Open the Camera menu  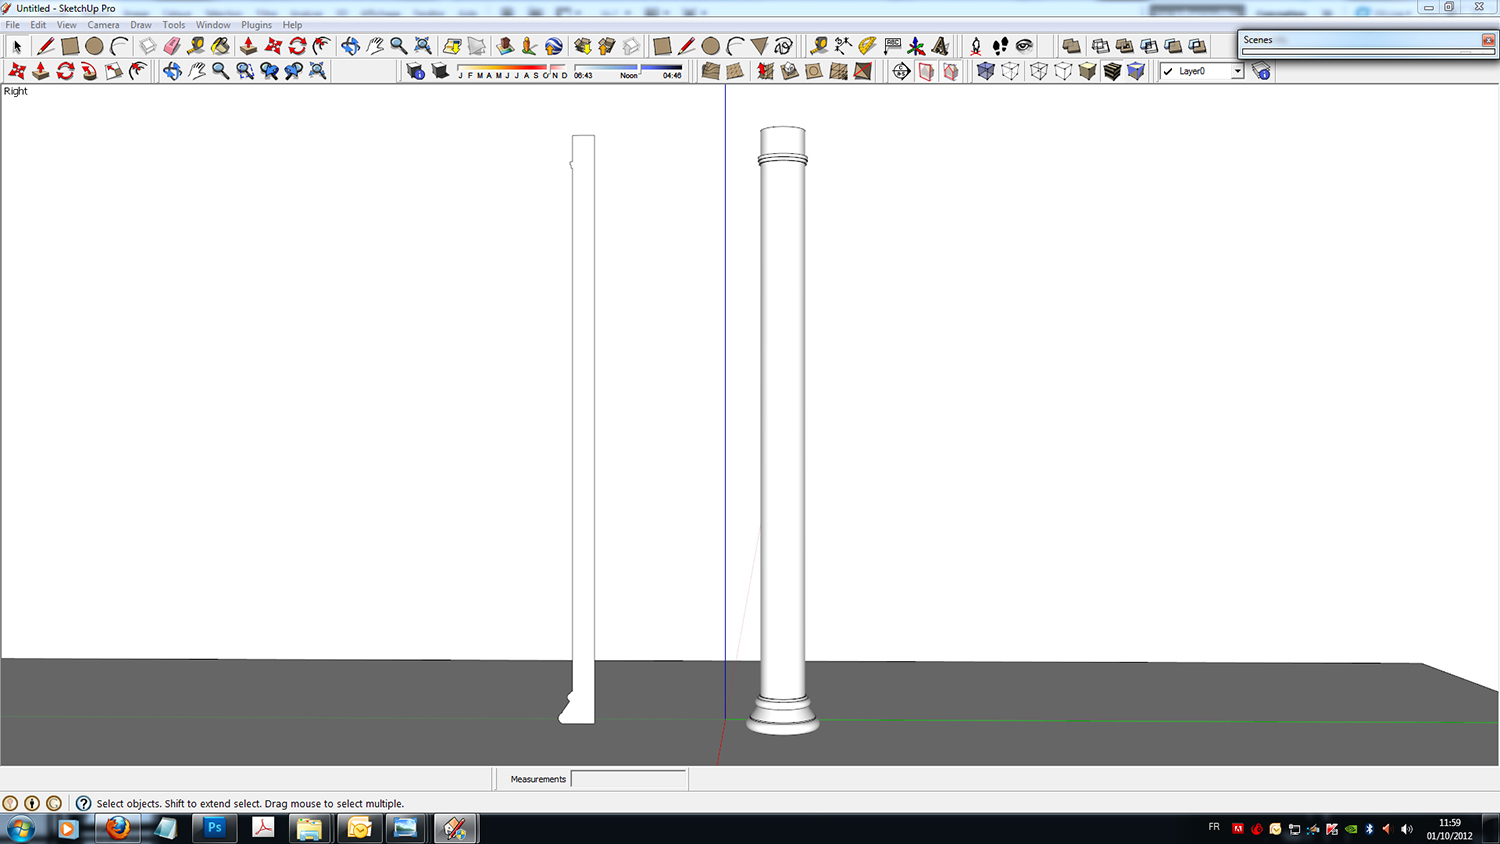[103, 25]
